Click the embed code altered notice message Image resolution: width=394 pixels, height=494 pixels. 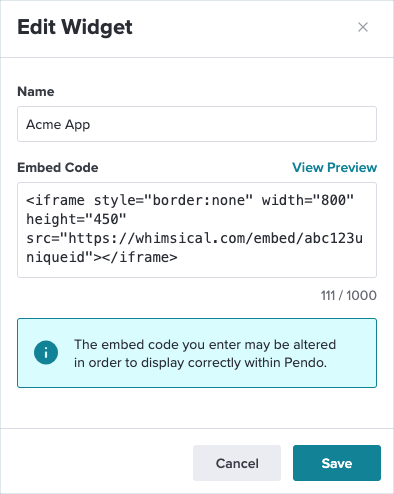205,353
